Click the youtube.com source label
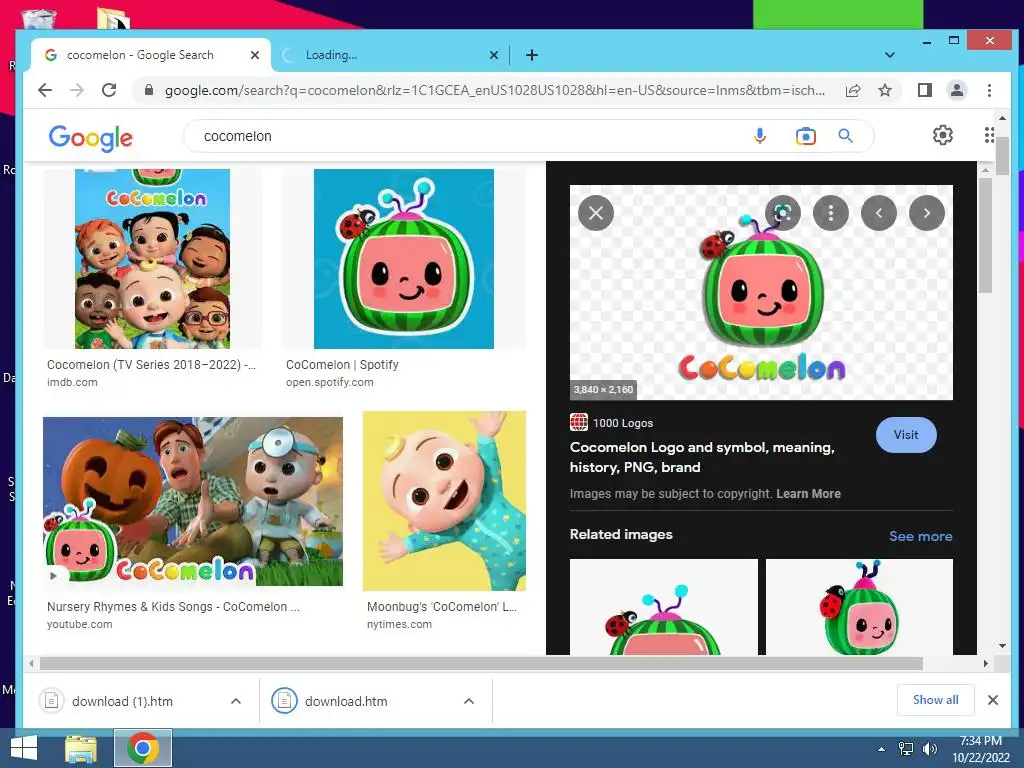The width and height of the screenshot is (1024, 768). pos(80,624)
